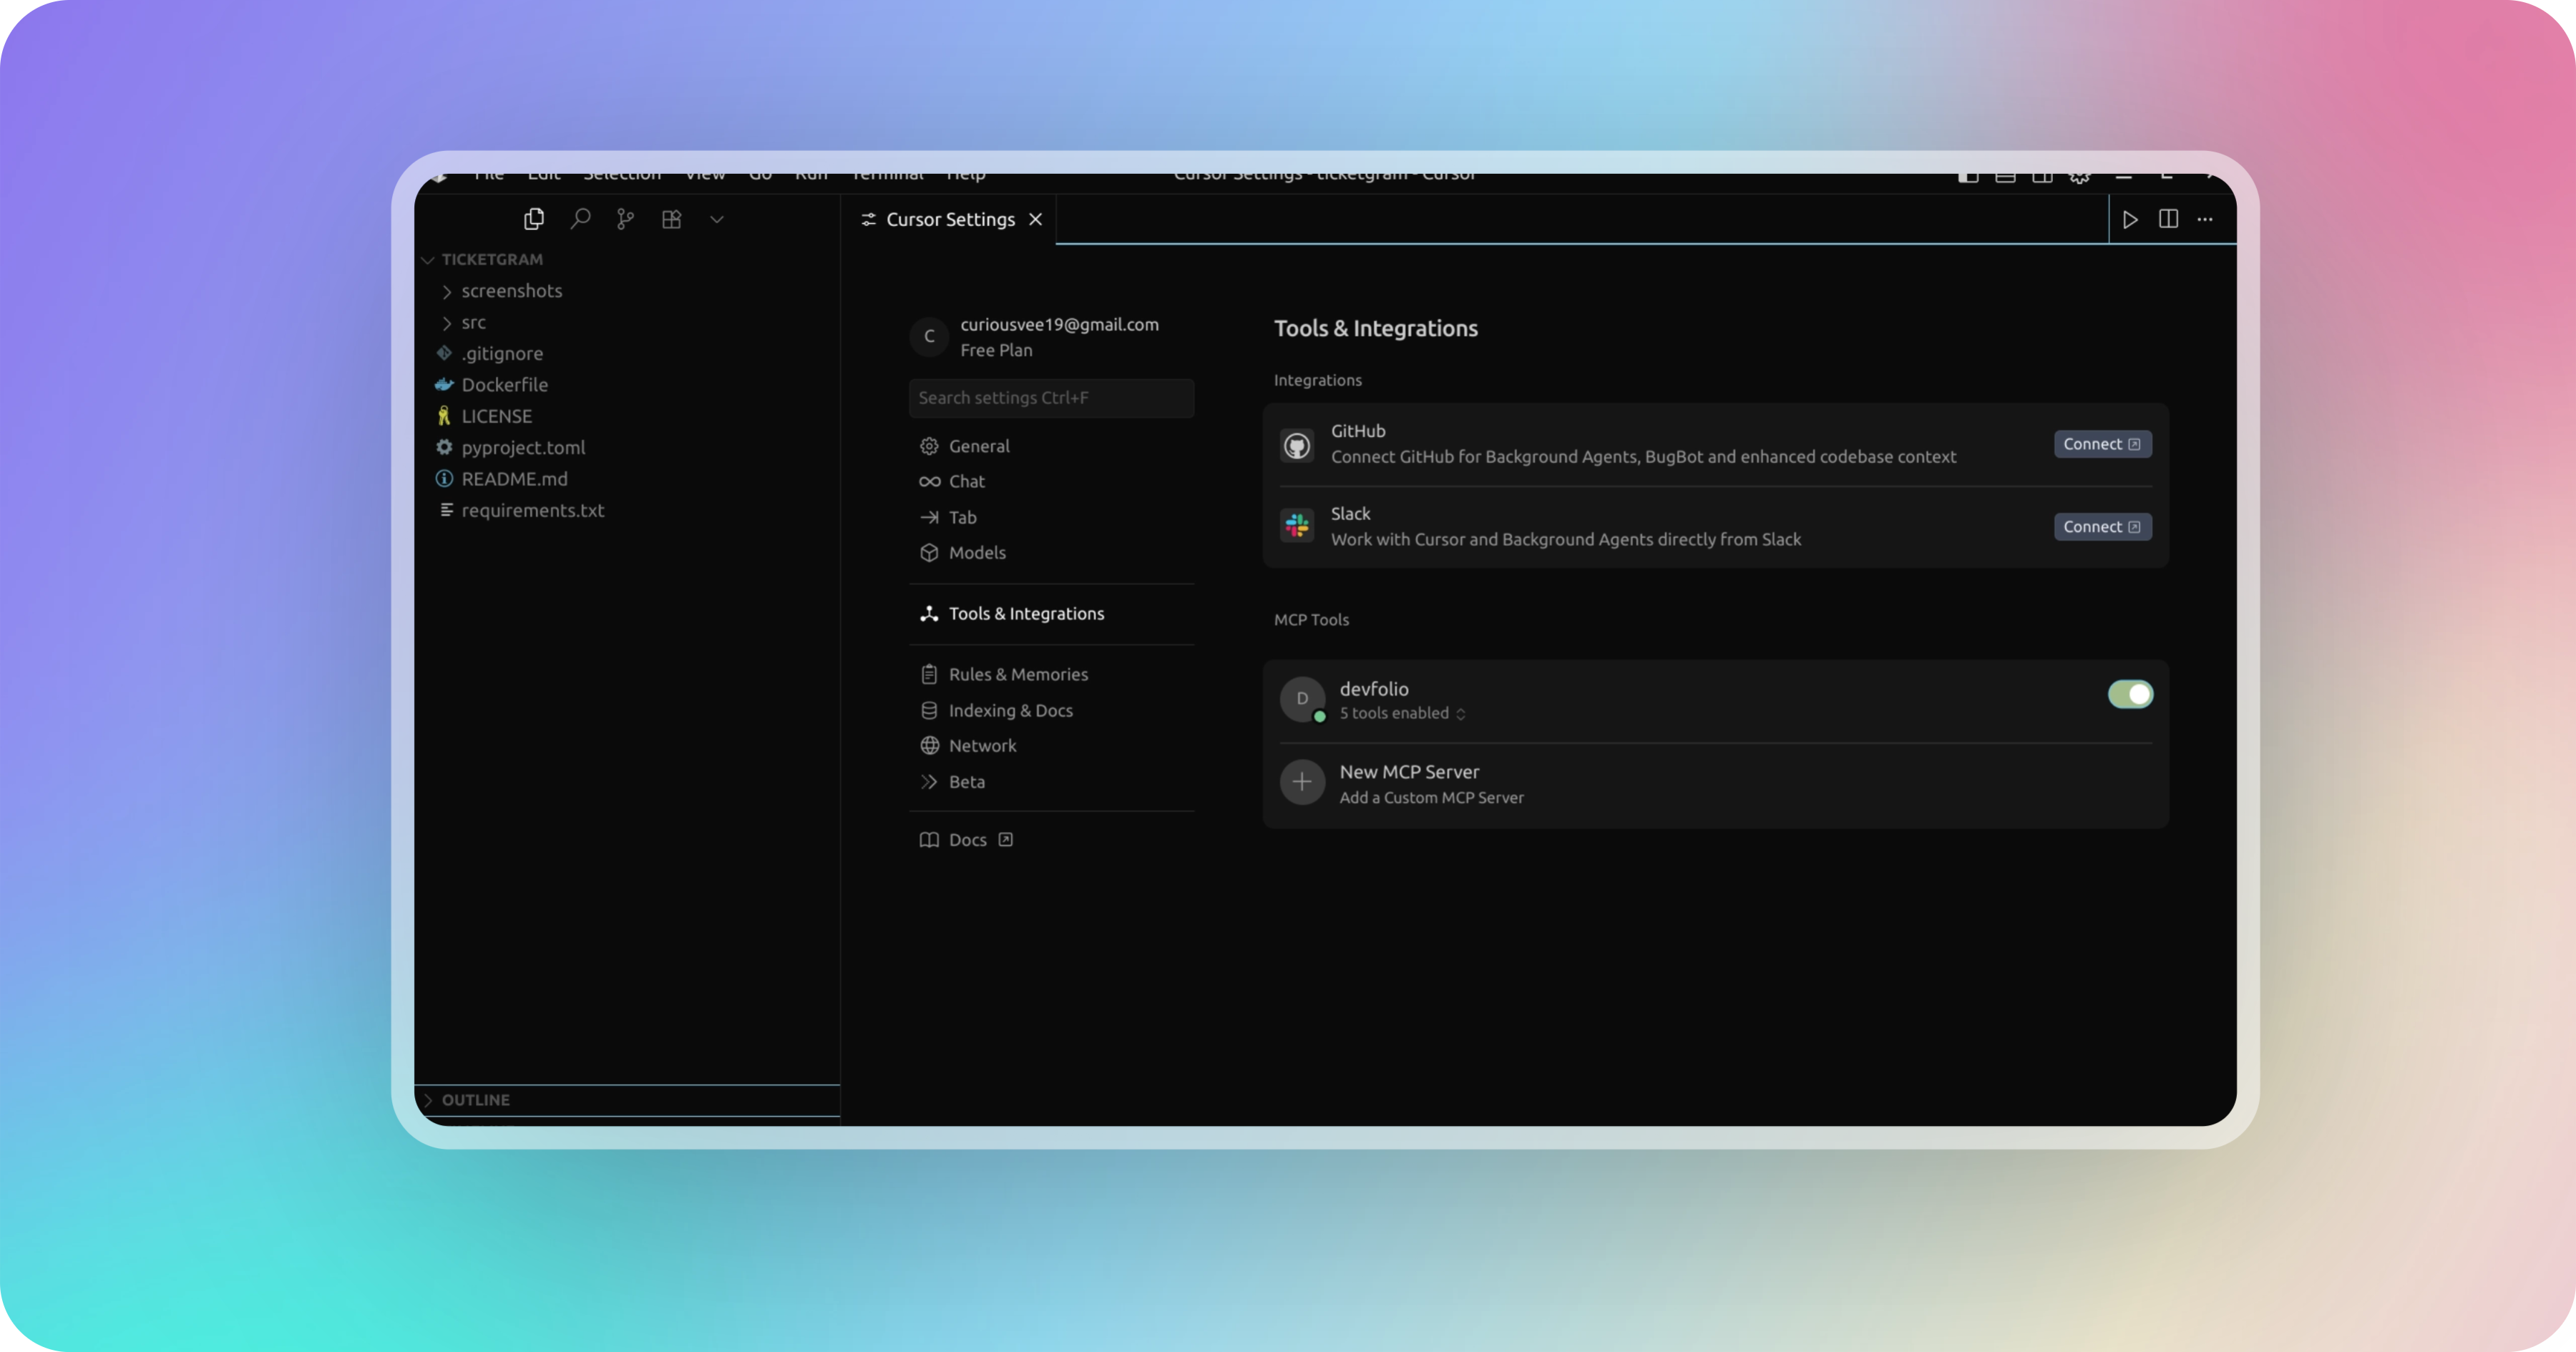Click the Split Editor icon
The width and height of the screenshot is (2576, 1352).
pyautogui.click(x=2168, y=219)
